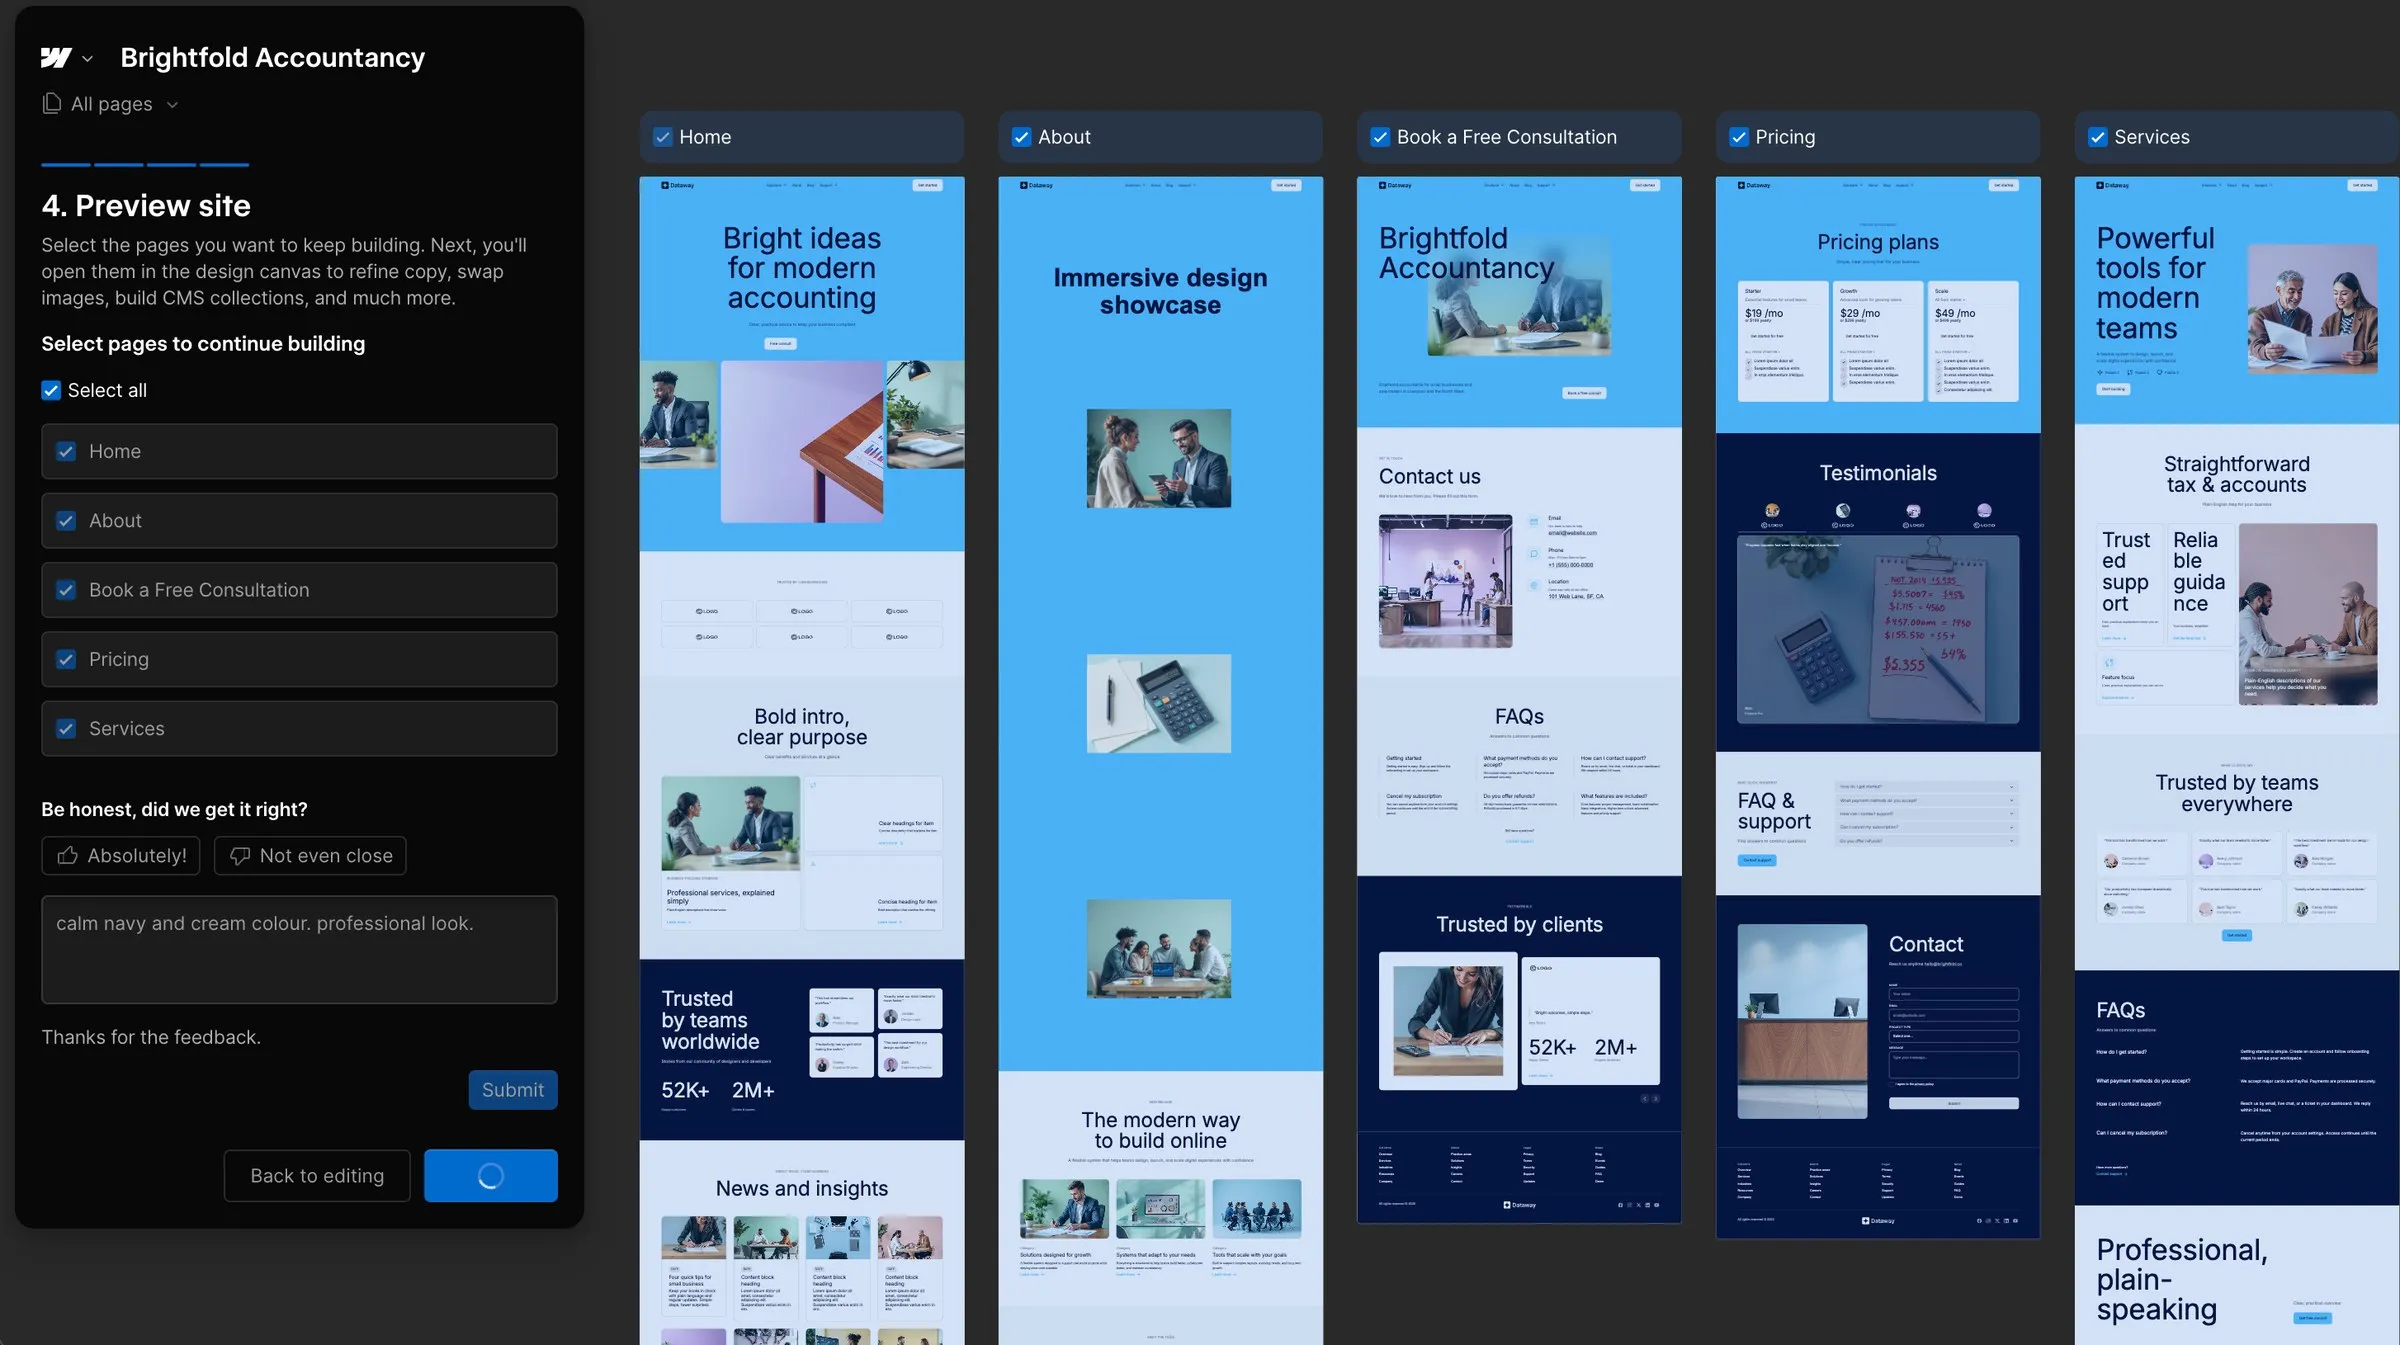Image resolution: width=2400 pixels, height=1345 pixels.
Task: Uncheck Home in the page list
Action: coord(66,451)
